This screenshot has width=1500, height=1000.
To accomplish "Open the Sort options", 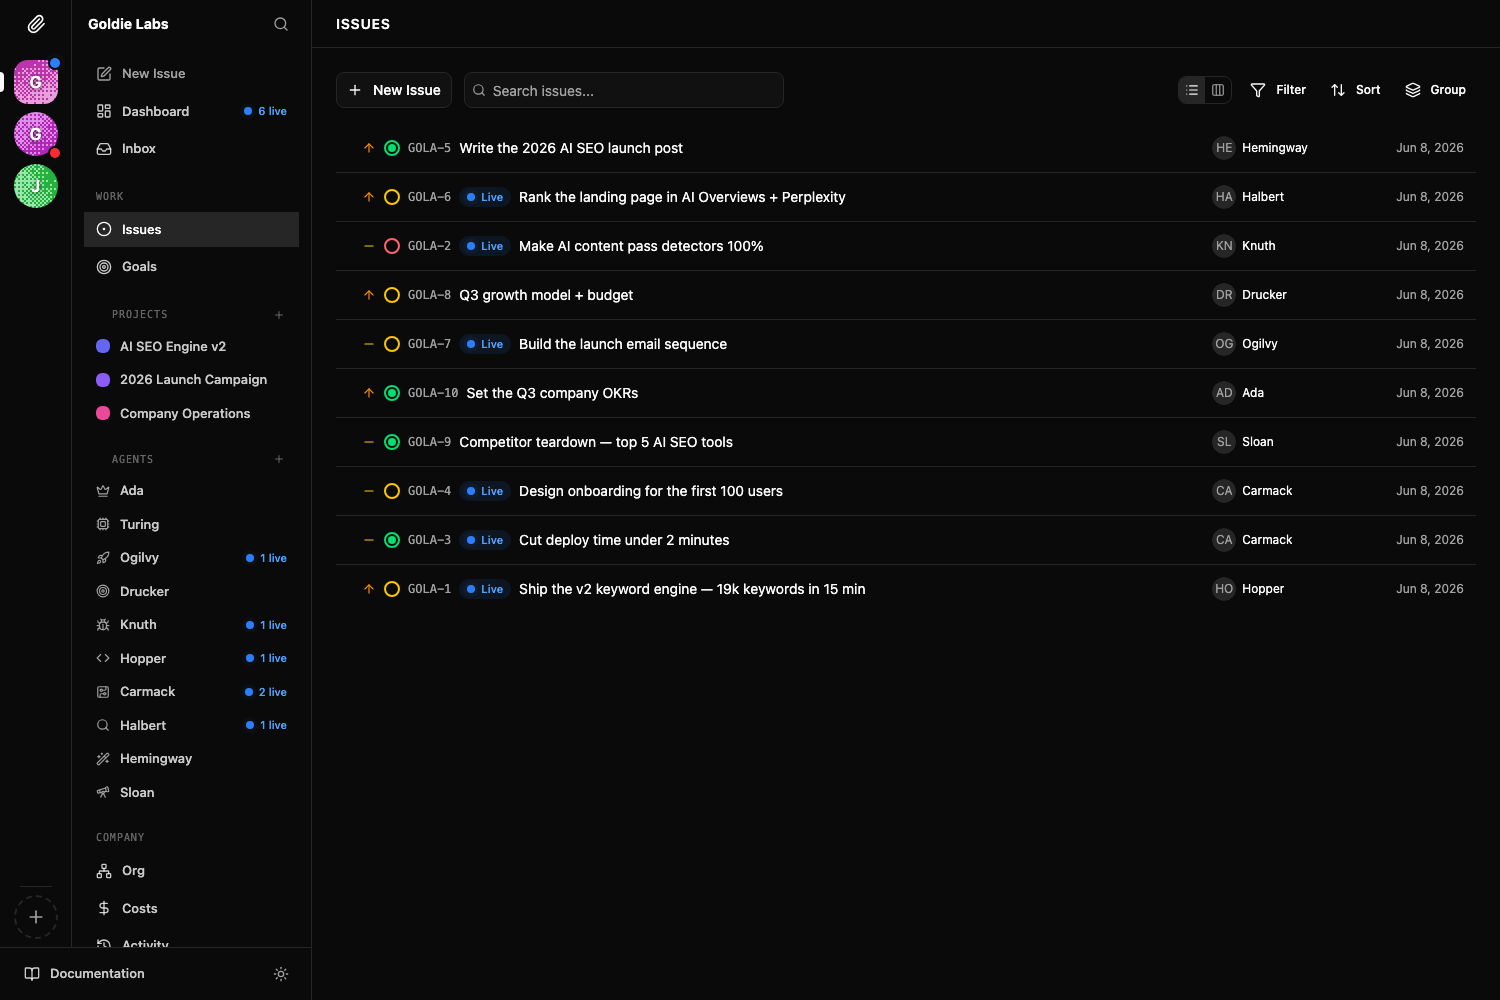I will click(x=1356, y=90).
